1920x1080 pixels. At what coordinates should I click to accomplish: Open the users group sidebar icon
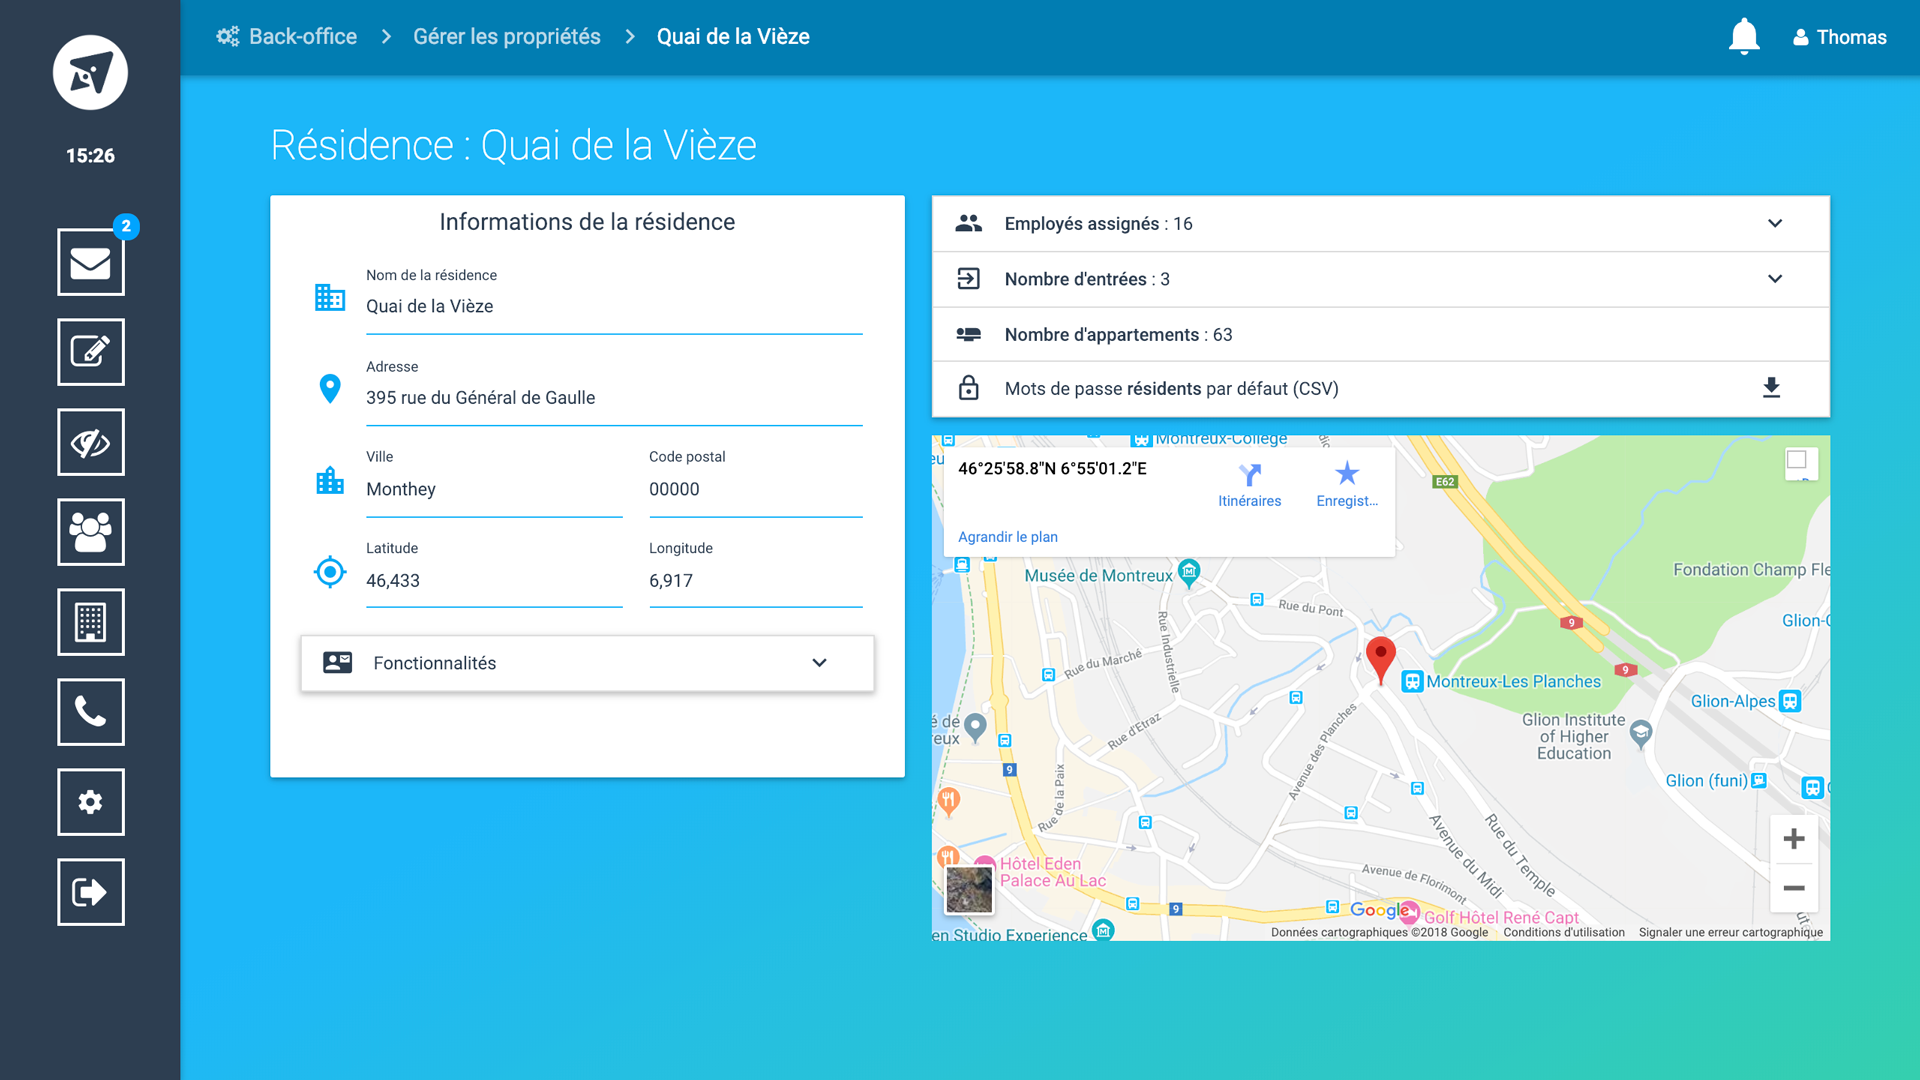[x=90, y=532]
